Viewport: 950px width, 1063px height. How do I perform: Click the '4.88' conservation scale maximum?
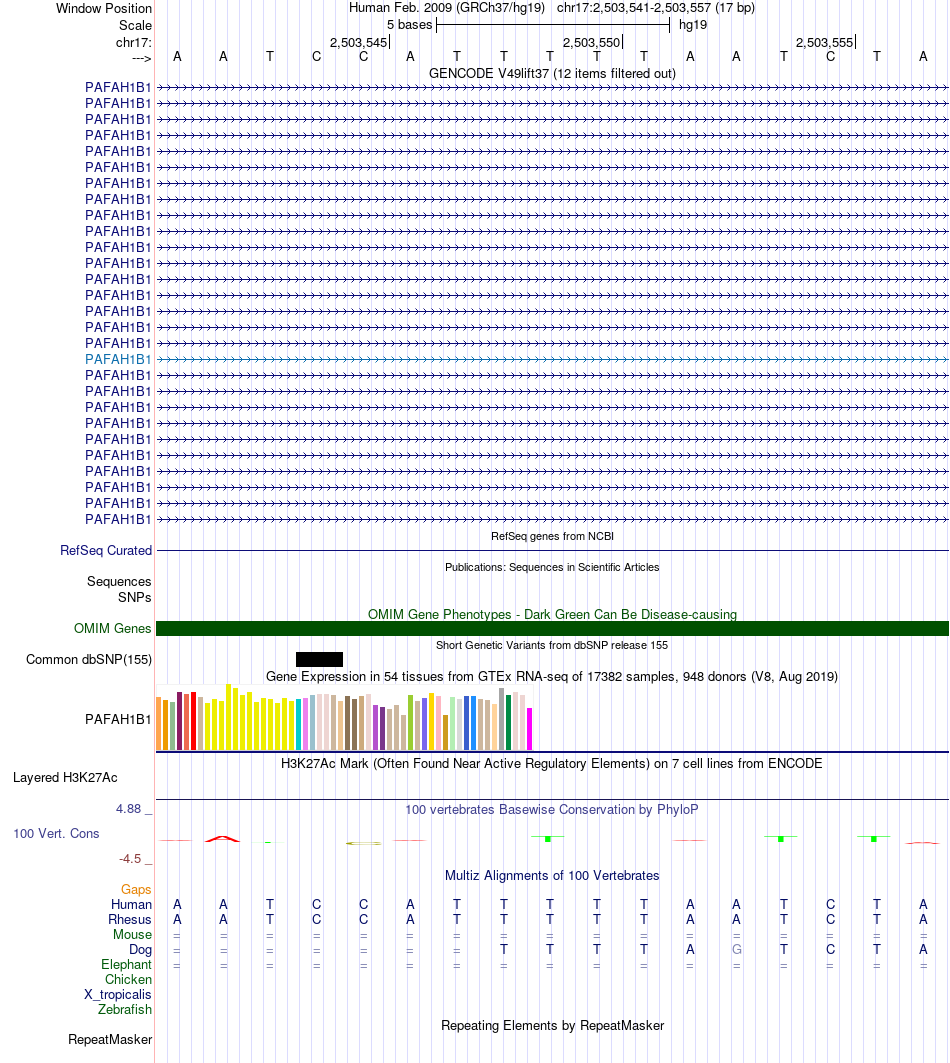[128, 809]
